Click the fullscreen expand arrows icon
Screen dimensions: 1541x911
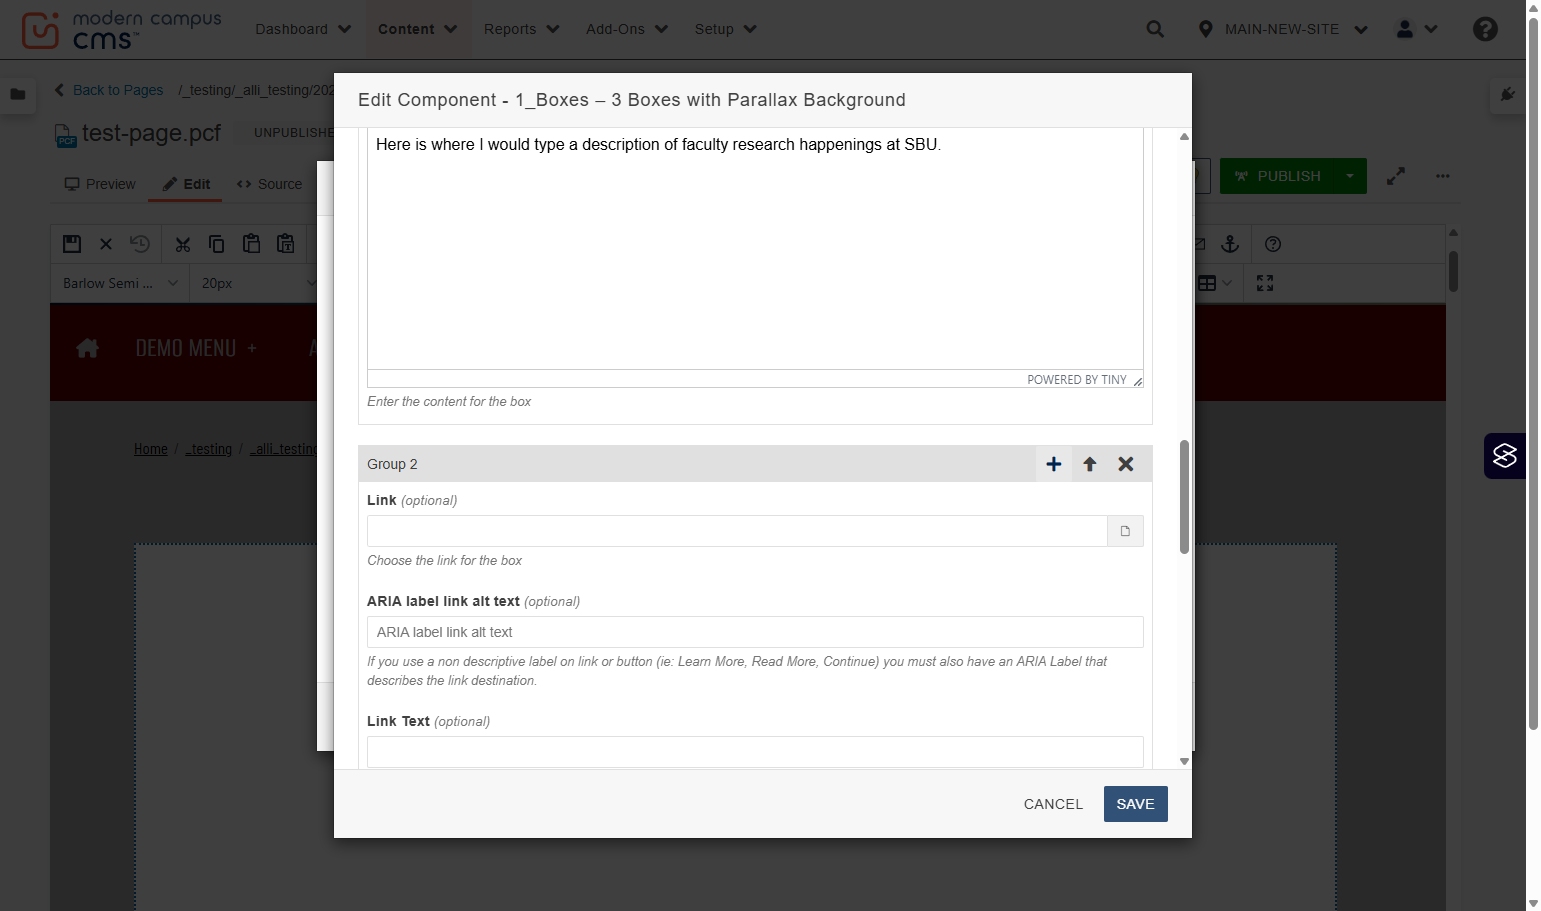coord(1396,176)
